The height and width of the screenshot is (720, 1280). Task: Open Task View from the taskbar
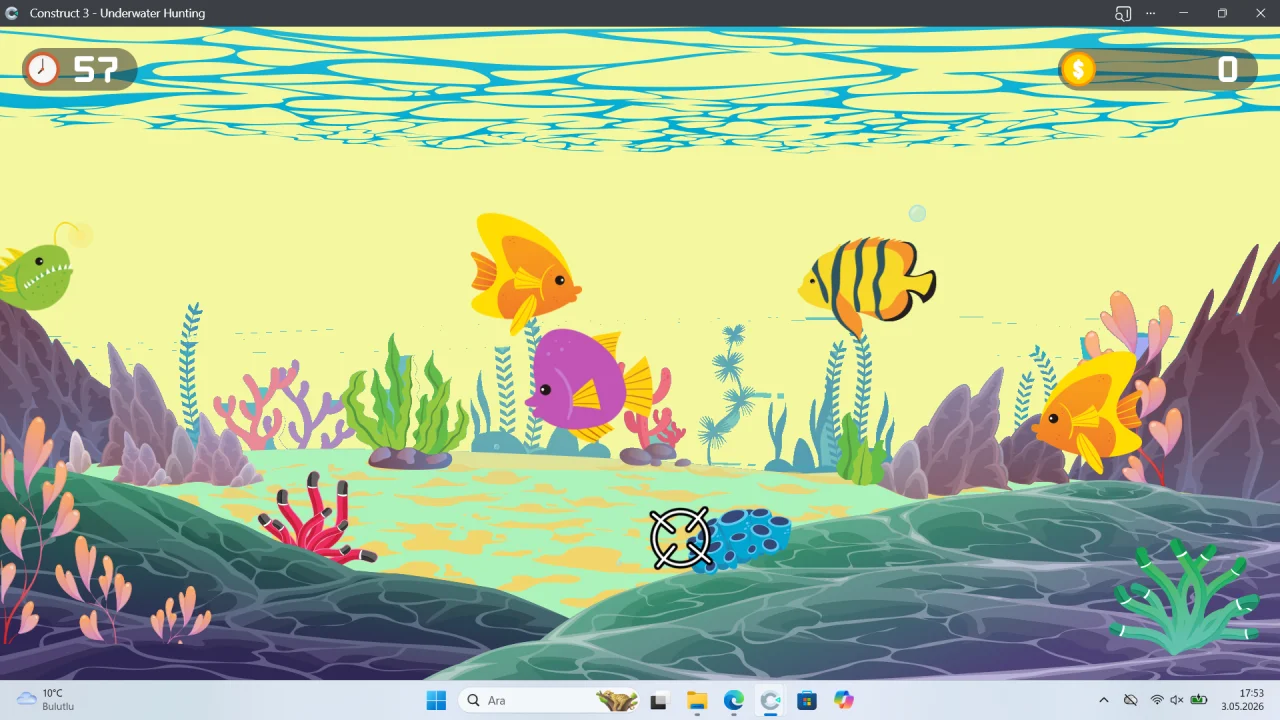point(658,701)
